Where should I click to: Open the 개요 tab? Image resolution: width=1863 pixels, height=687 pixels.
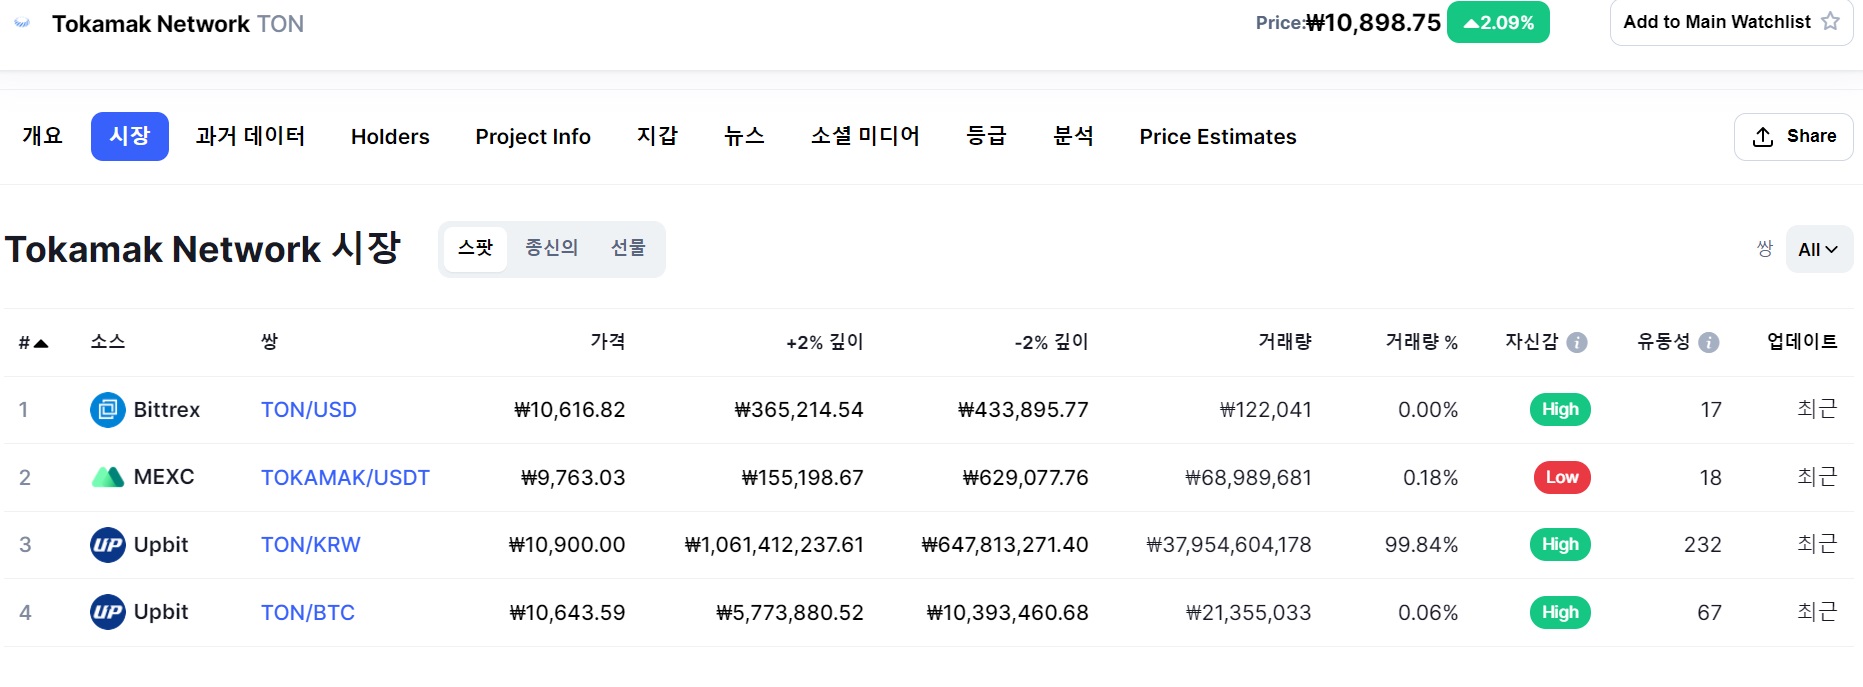click(43, 136)
